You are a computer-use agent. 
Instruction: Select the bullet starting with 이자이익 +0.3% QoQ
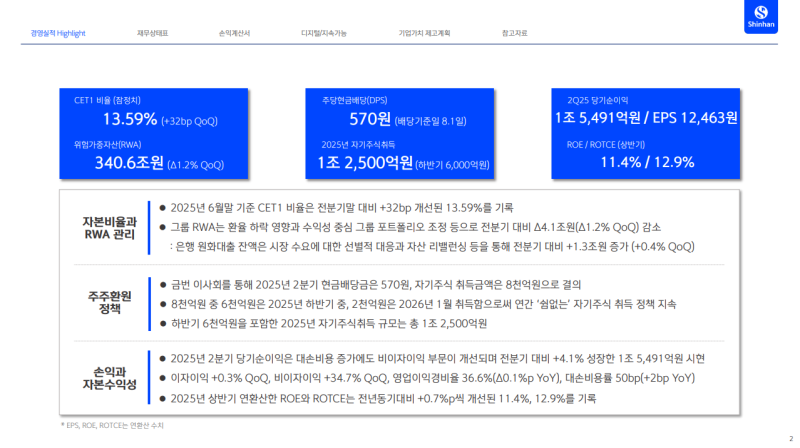(430, 379)
